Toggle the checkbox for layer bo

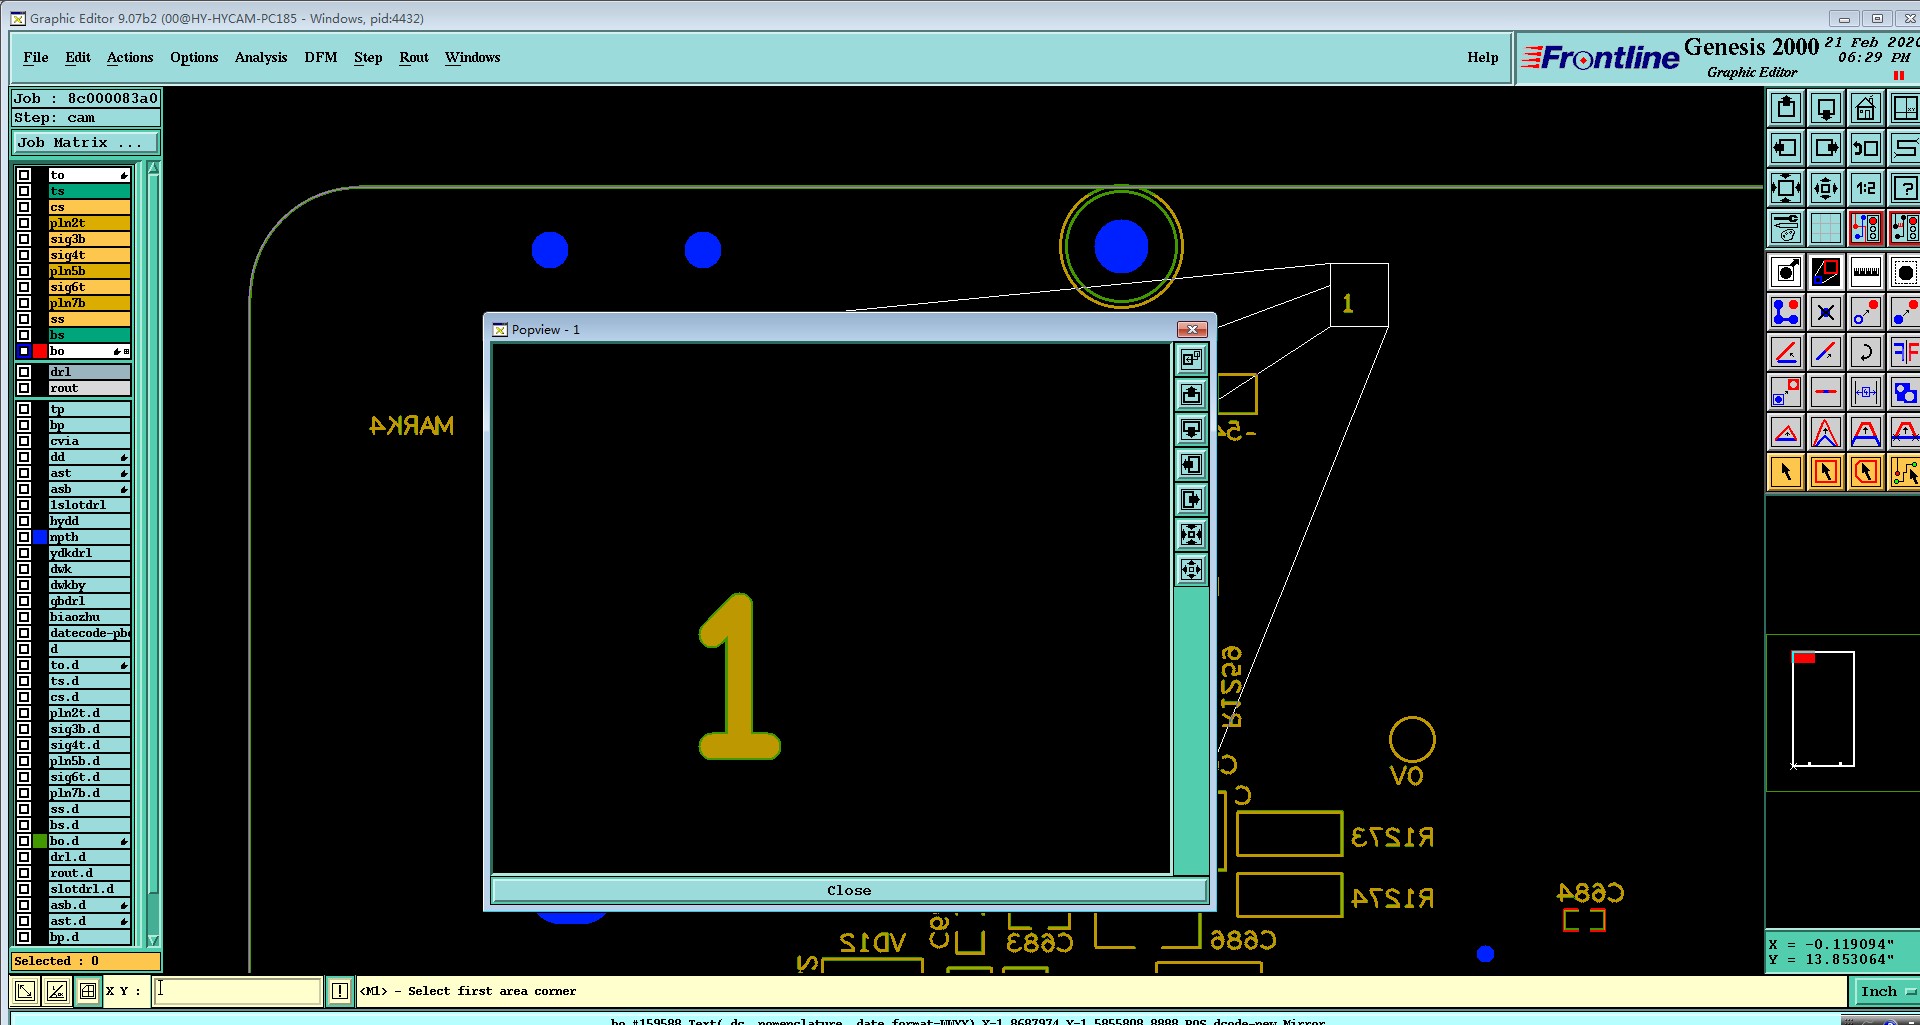[24, 351]
